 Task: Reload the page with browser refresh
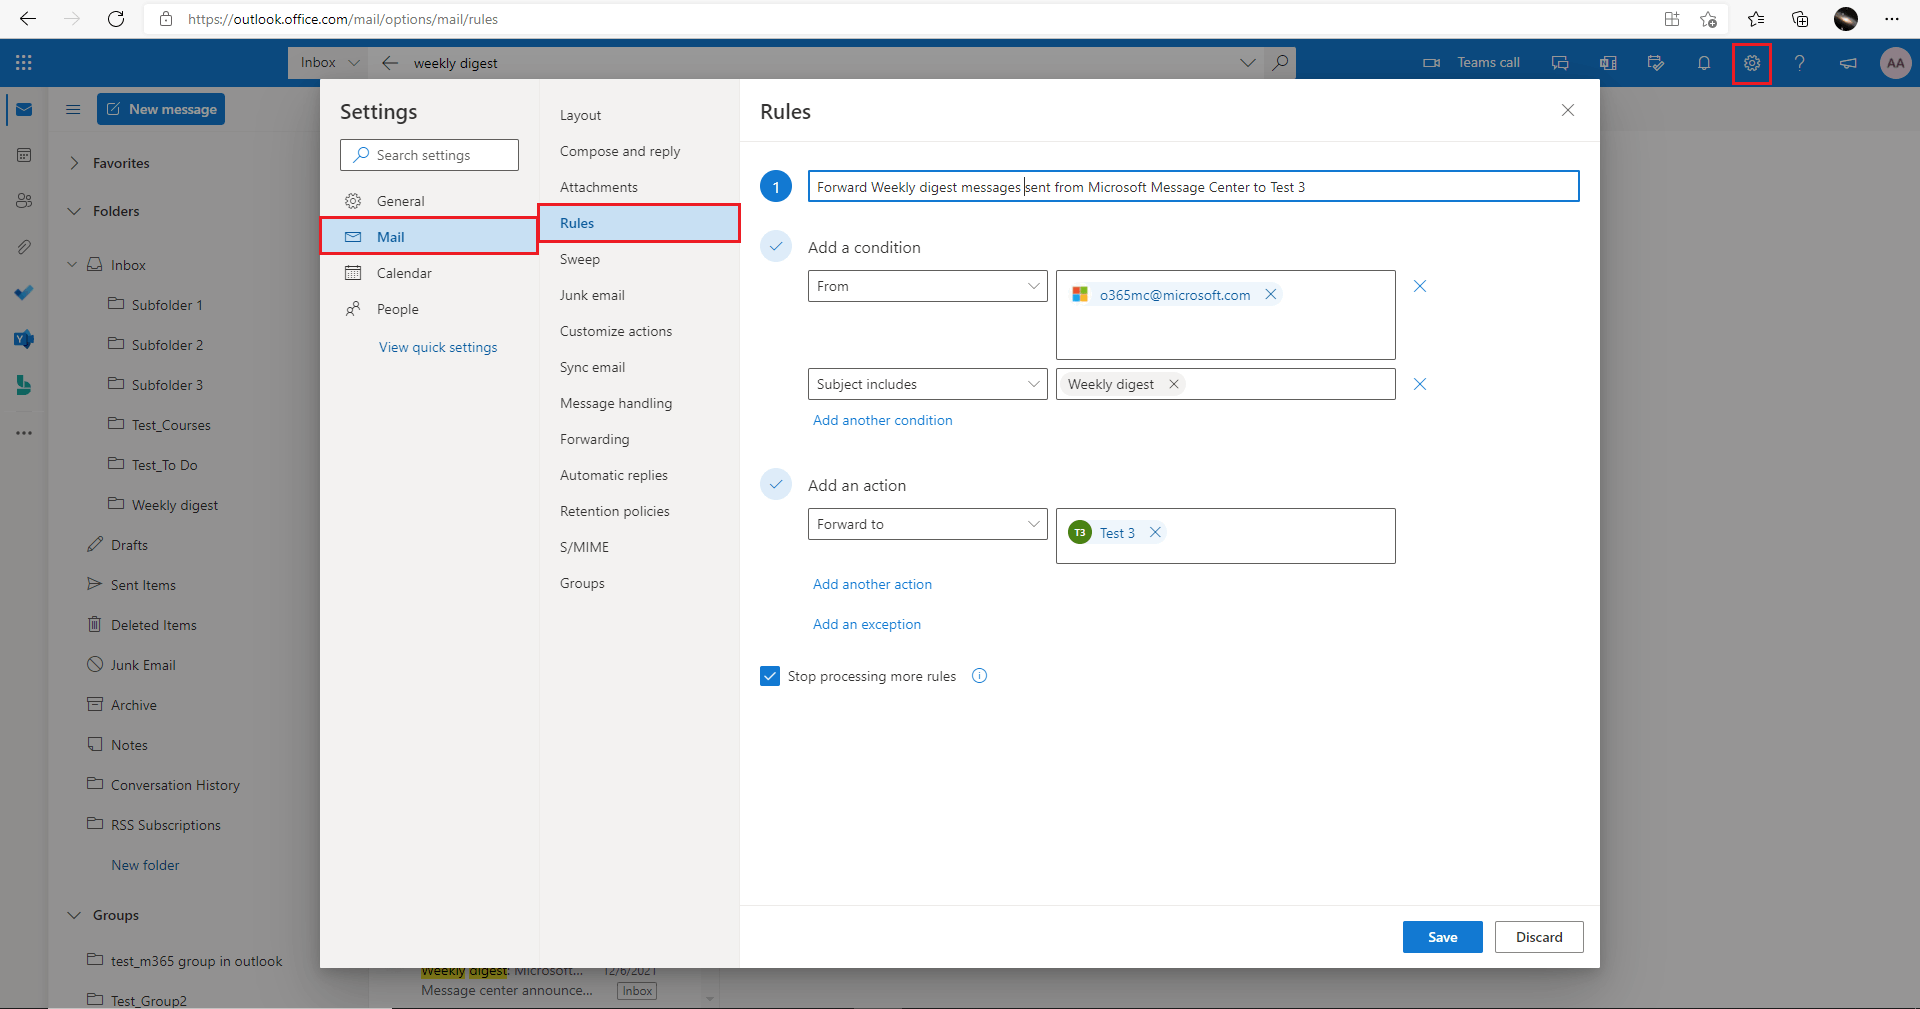(116, 19)
